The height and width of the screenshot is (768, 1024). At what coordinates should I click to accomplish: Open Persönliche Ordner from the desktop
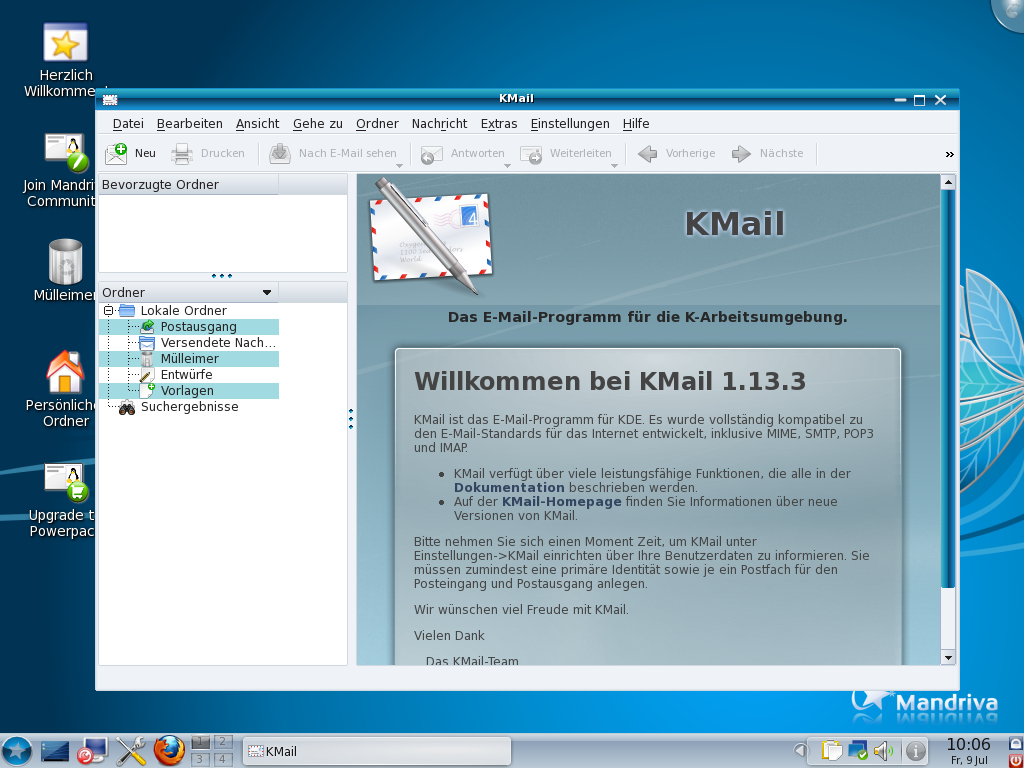click(64, 371)
